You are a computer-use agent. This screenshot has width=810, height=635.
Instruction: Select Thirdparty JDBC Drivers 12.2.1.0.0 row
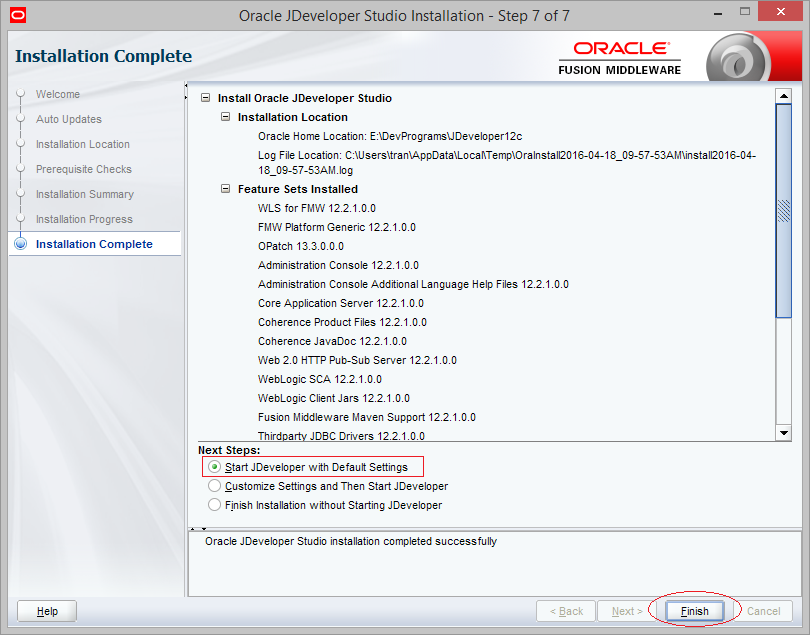[x=341, y=436]
